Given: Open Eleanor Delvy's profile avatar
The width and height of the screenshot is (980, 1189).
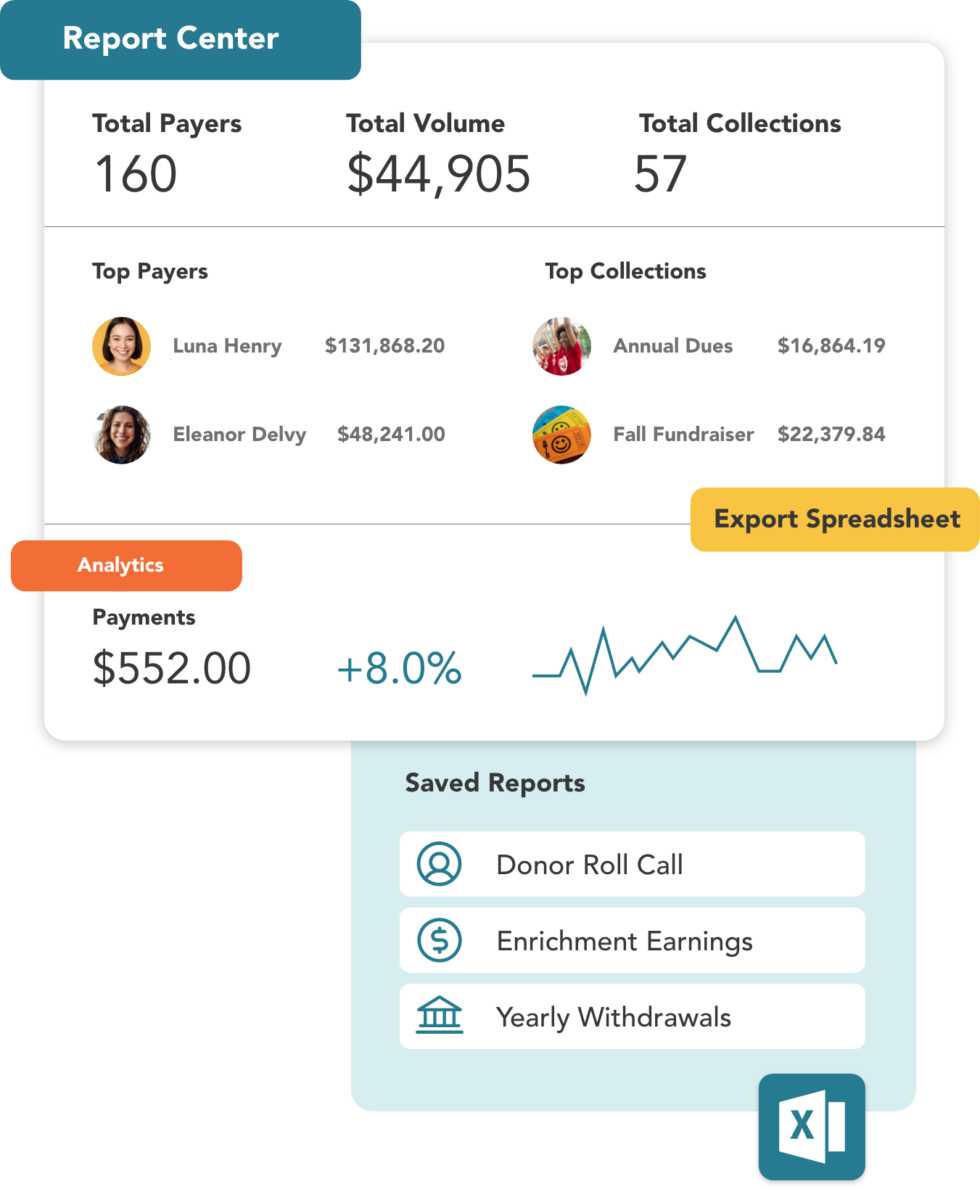Looking at the screenshot, I should pos(121,434).
